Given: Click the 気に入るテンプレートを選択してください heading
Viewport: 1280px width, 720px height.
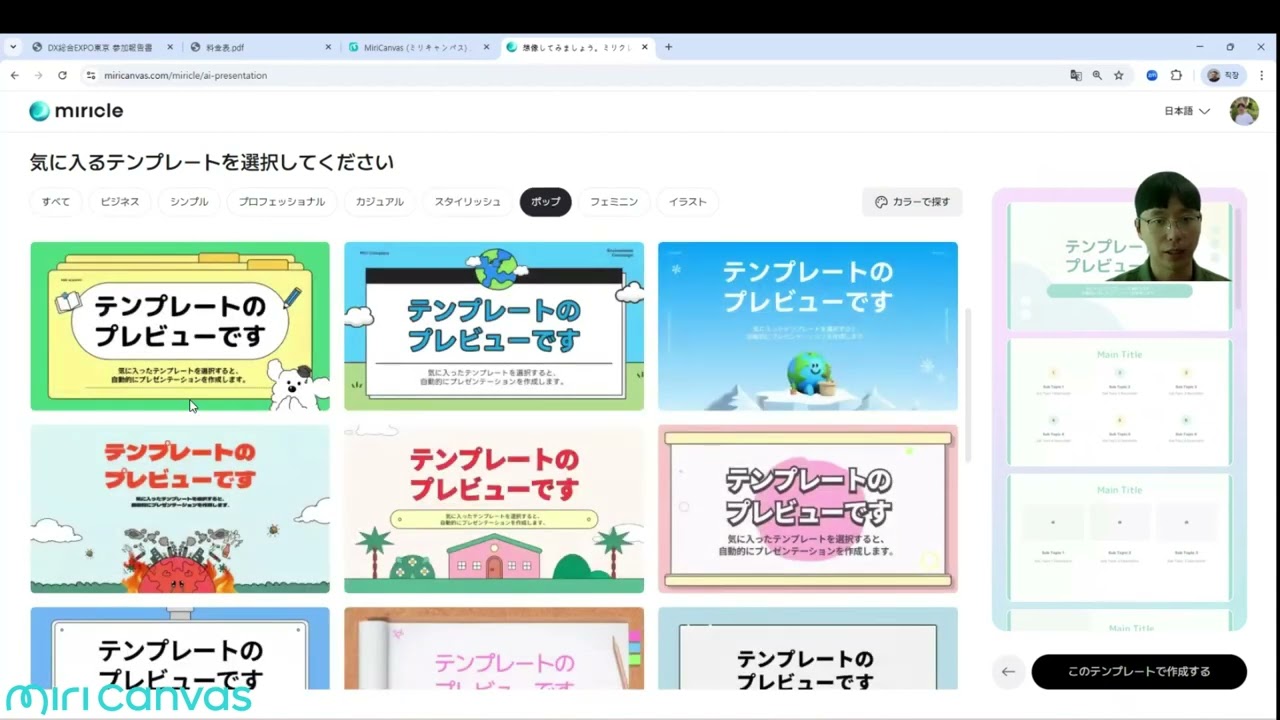Looking at the screenshot, I should (x=212, y=162).
